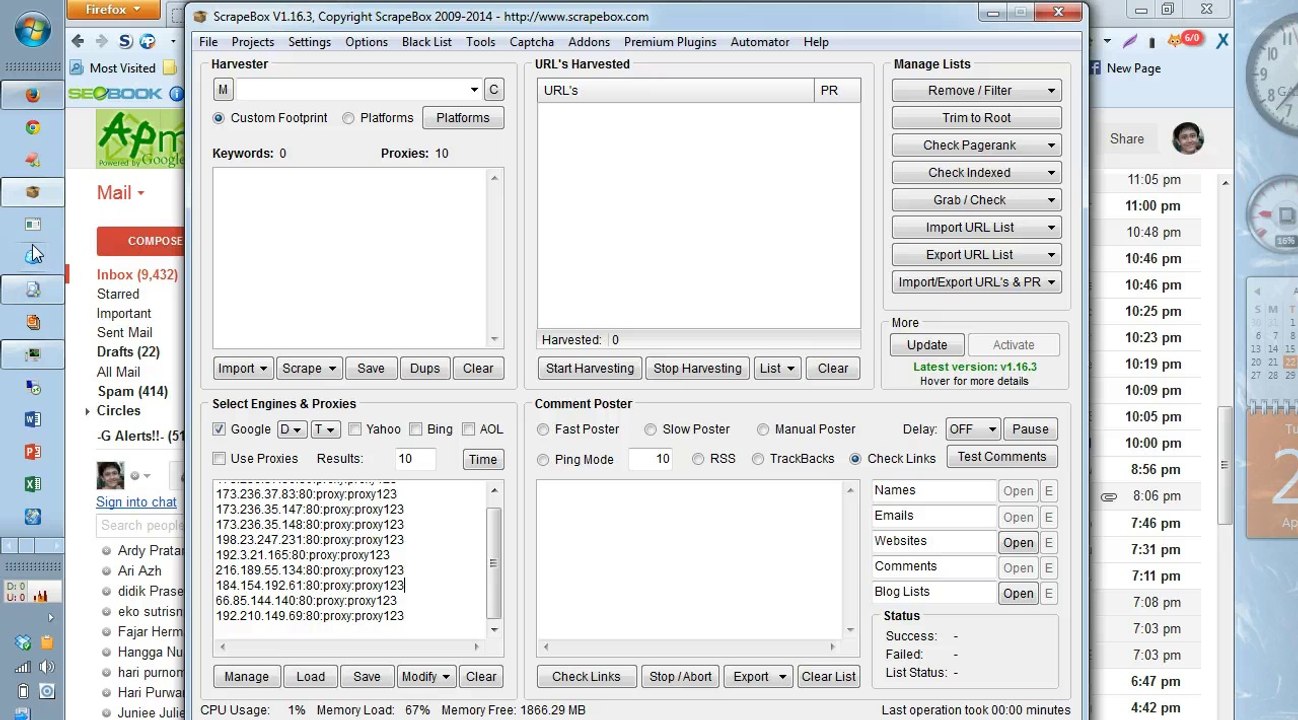Click the E button next to Emails
Image resolution: width=1298 pixels, height=720 pixels.
1048,517
